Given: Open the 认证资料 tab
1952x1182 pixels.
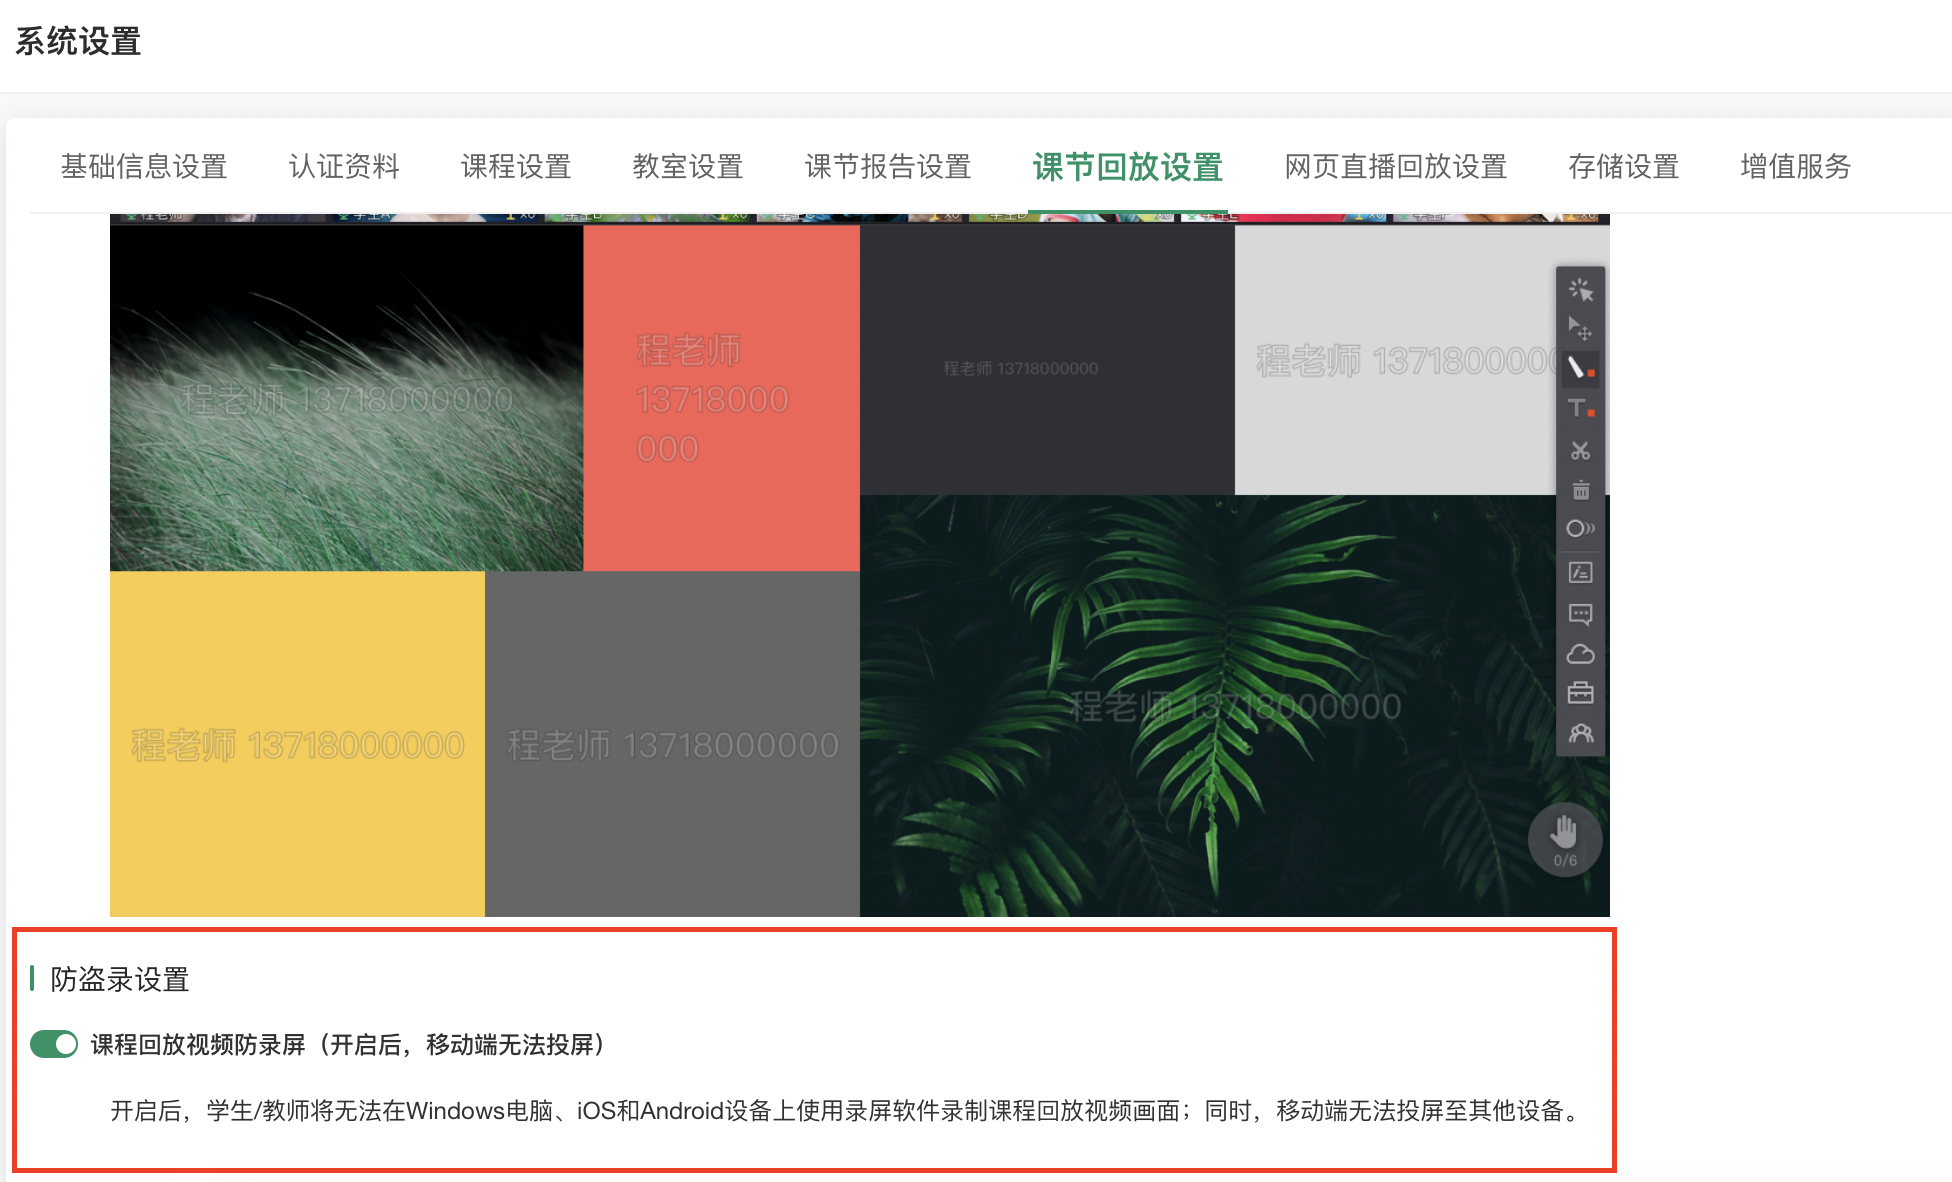Looking at the screenshot, I should point(344,167).
